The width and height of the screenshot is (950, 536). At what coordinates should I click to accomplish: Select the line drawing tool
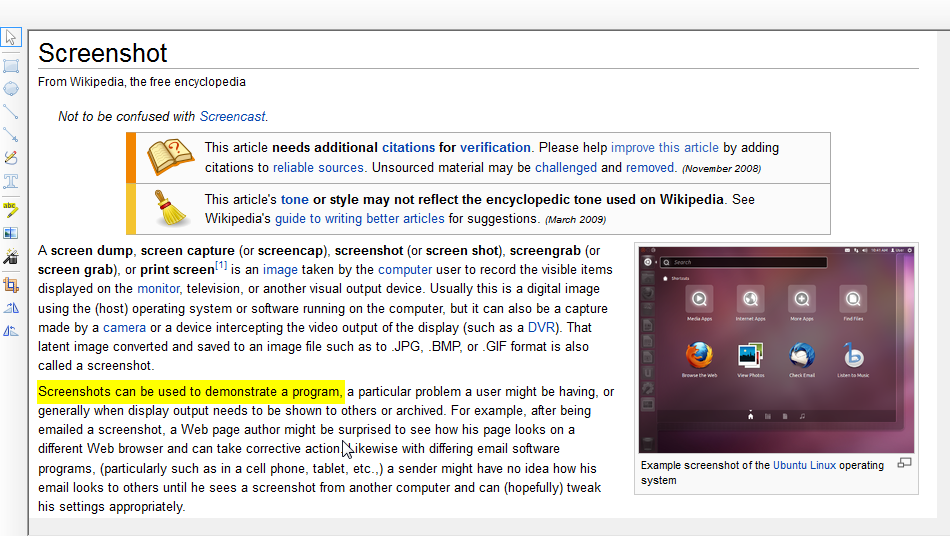pos(11,112)
